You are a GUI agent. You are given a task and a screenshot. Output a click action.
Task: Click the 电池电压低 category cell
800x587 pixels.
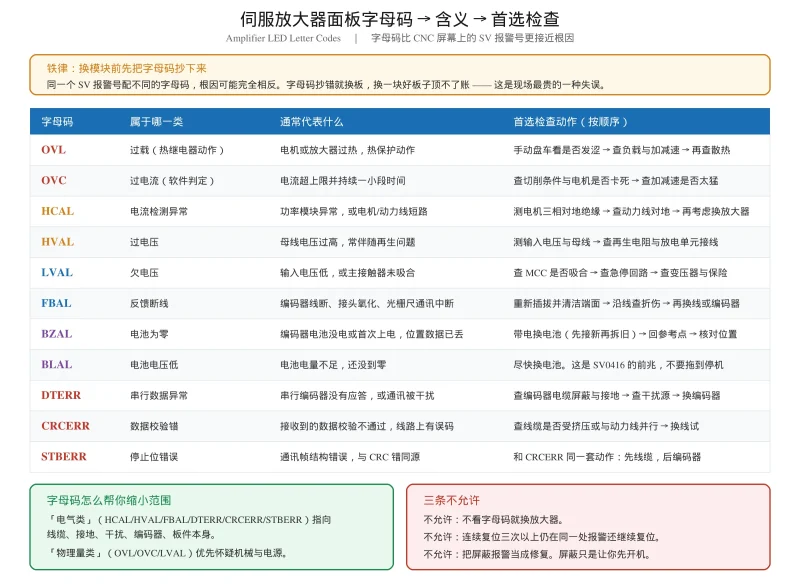click(x=154, y=365)
